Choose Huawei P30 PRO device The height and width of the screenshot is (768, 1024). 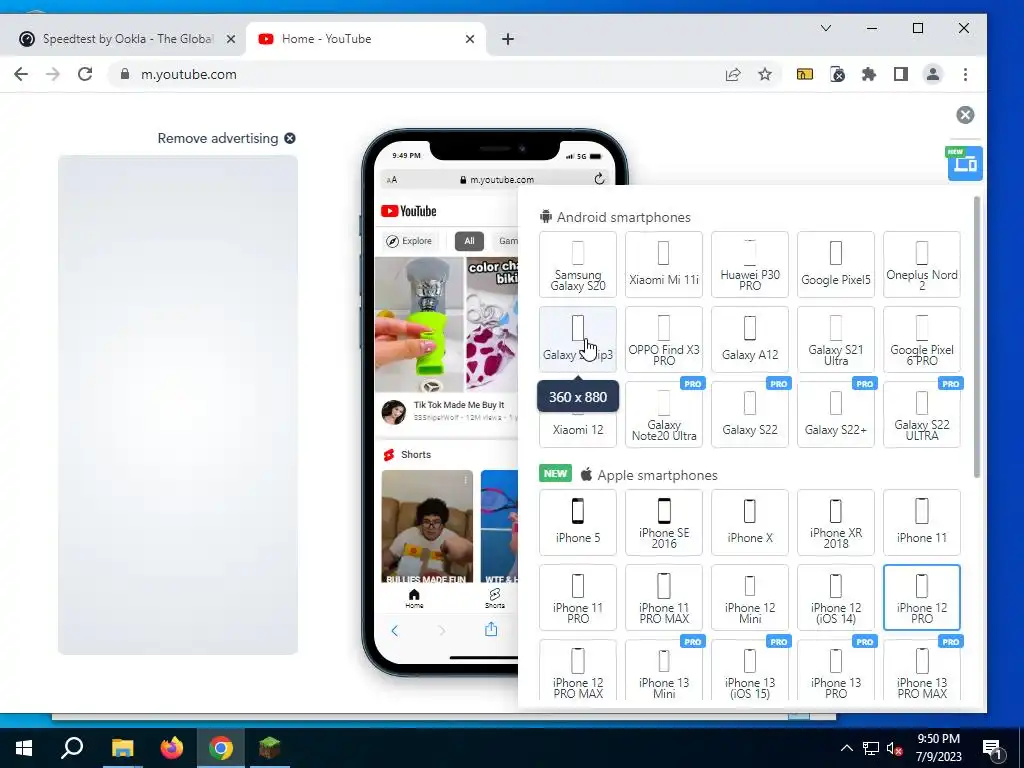[750, 264]
